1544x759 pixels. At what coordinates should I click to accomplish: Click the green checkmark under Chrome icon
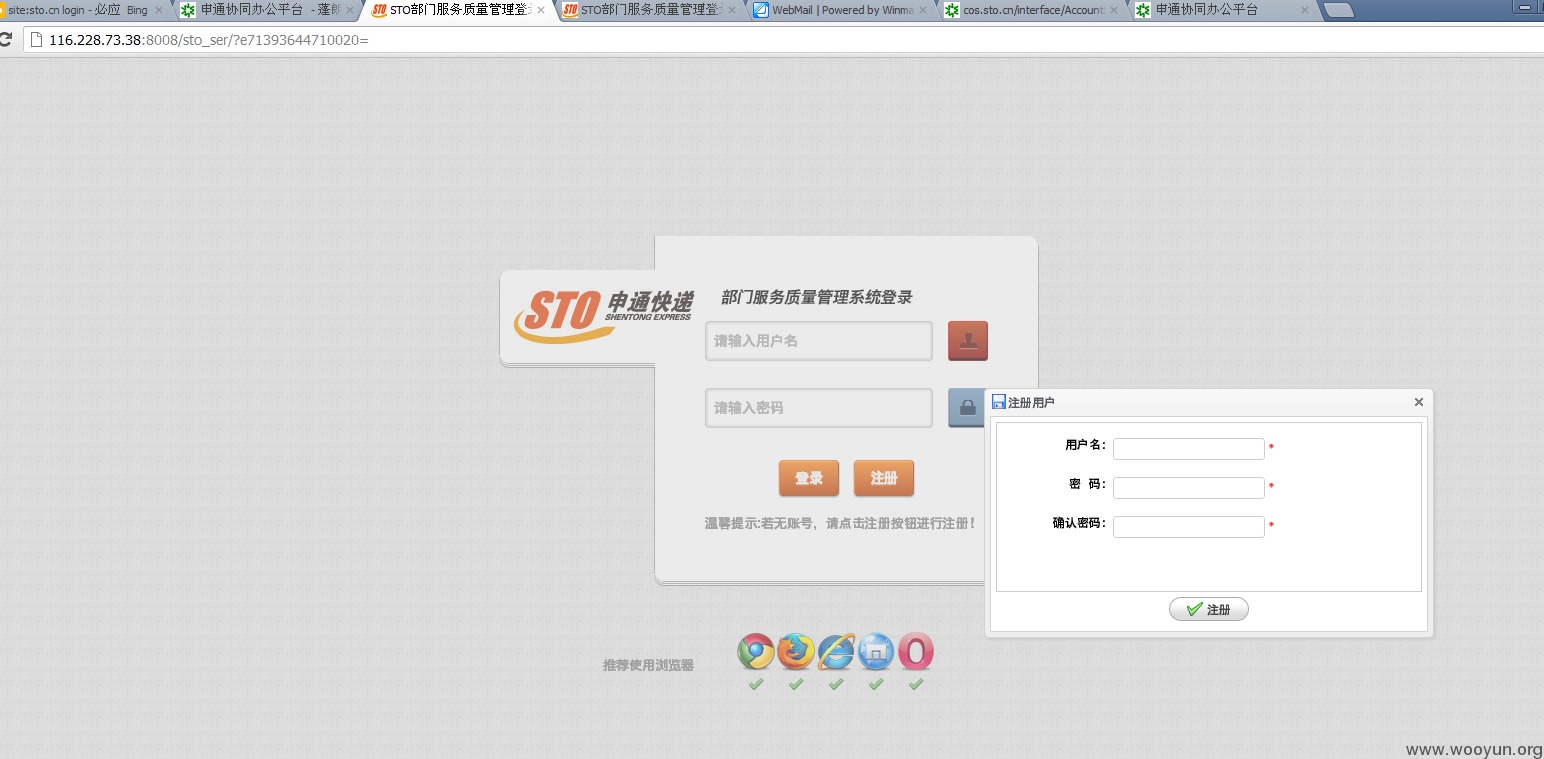pyautogui.click(x=756, y=684)
